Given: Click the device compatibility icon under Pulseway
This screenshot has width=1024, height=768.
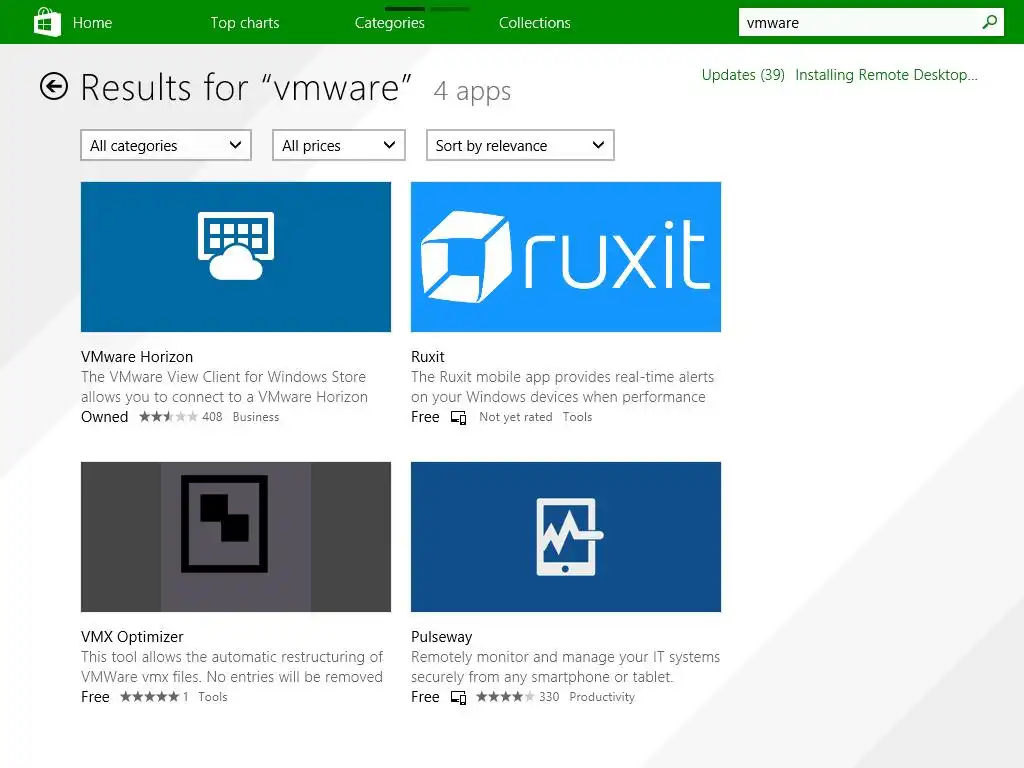Looking at the screenshot, I should point(458,697).
